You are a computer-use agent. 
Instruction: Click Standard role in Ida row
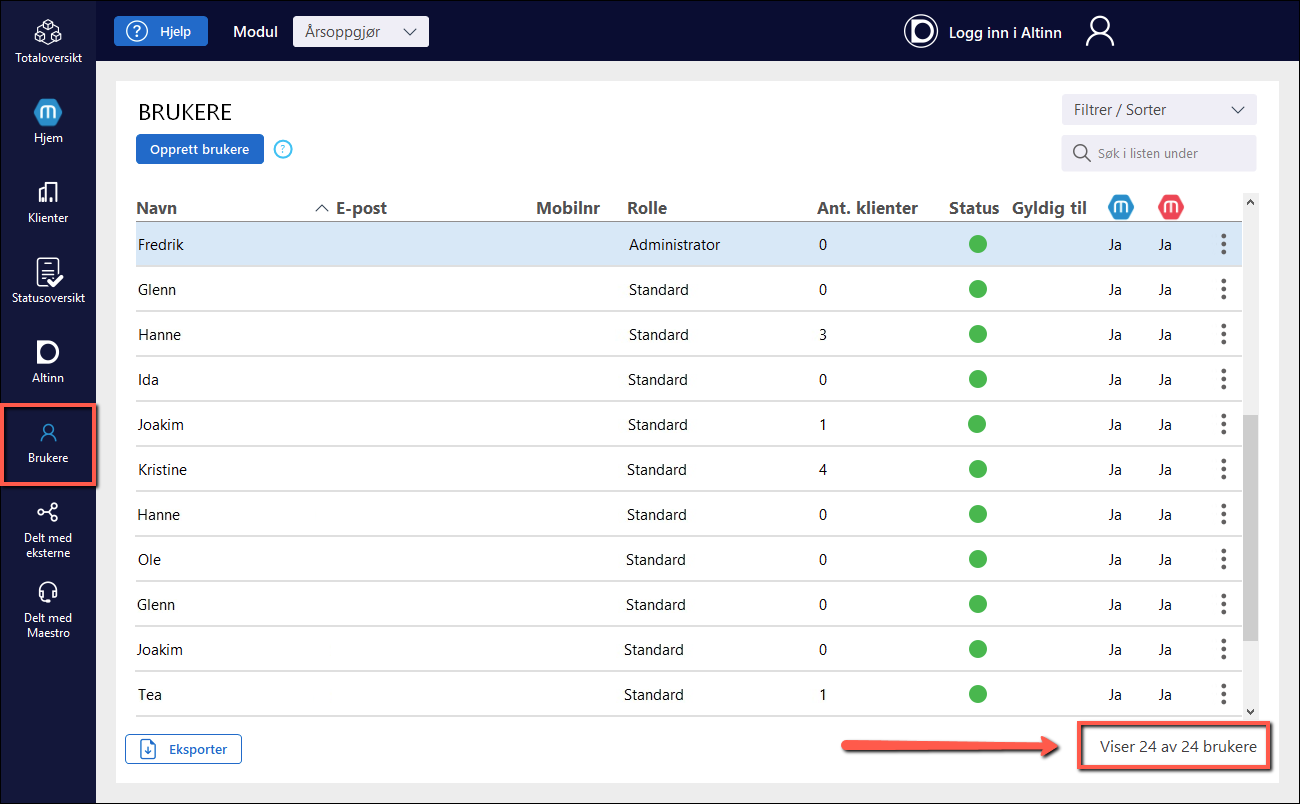(x=657, y=380)
